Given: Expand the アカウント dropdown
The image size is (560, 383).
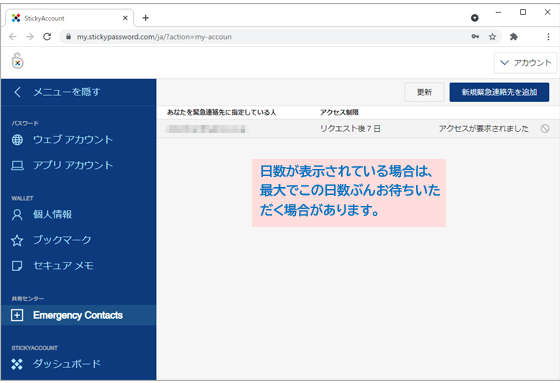Looking at the screenshot, I should point(525,63).
